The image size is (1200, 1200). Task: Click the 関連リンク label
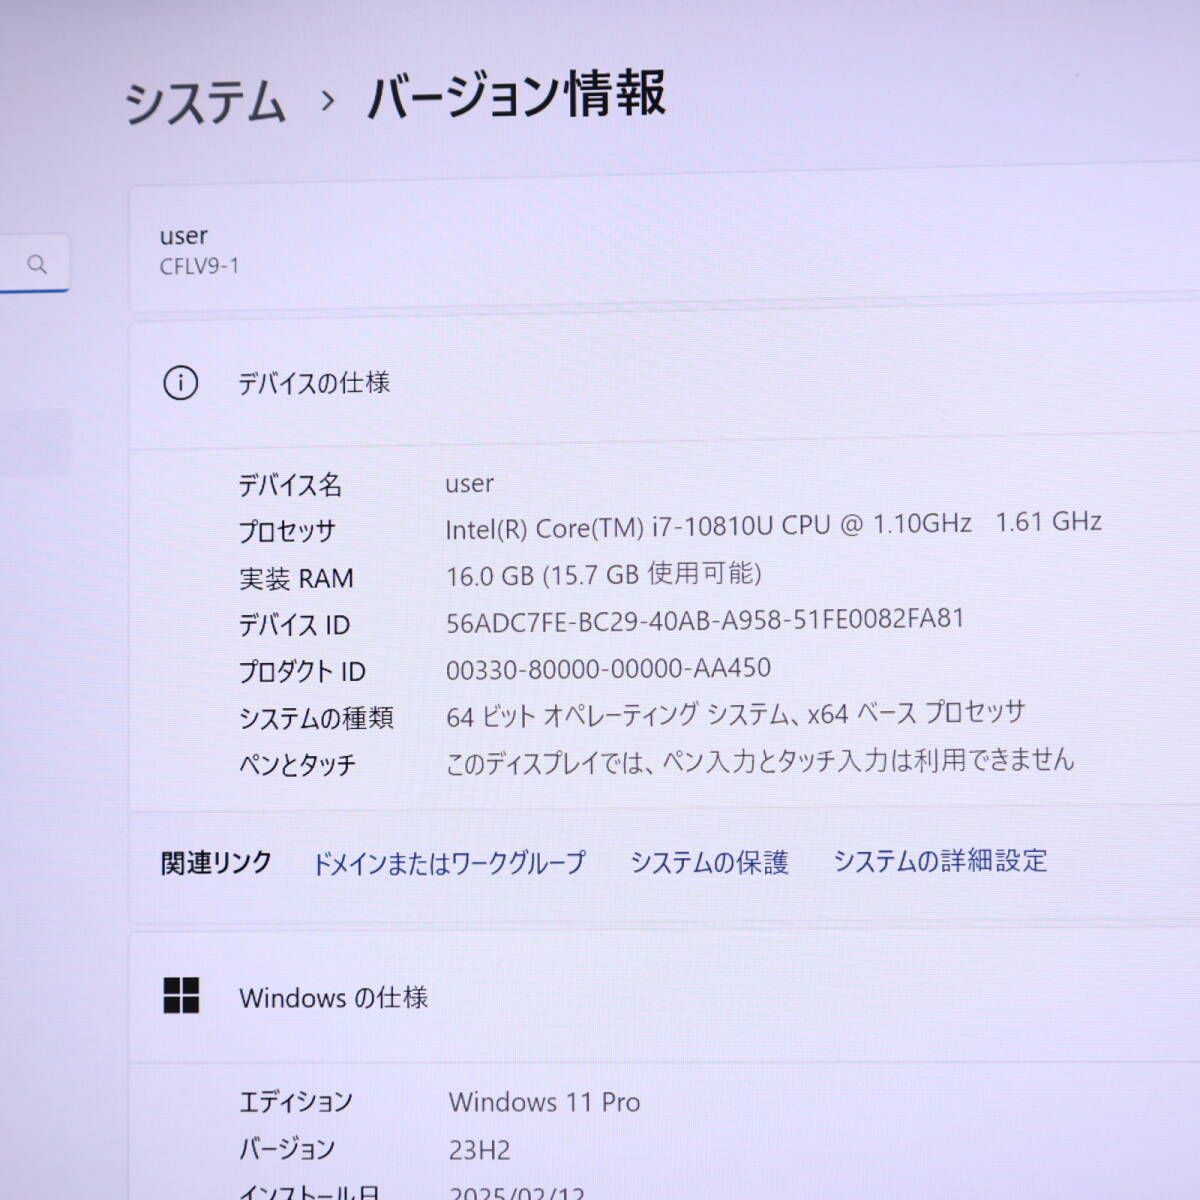(216, 863)
